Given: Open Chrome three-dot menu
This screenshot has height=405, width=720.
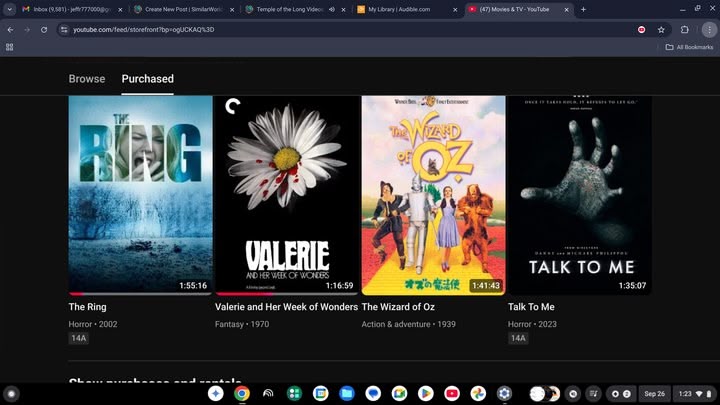Looking at the screenshot, I should [709, 29].
